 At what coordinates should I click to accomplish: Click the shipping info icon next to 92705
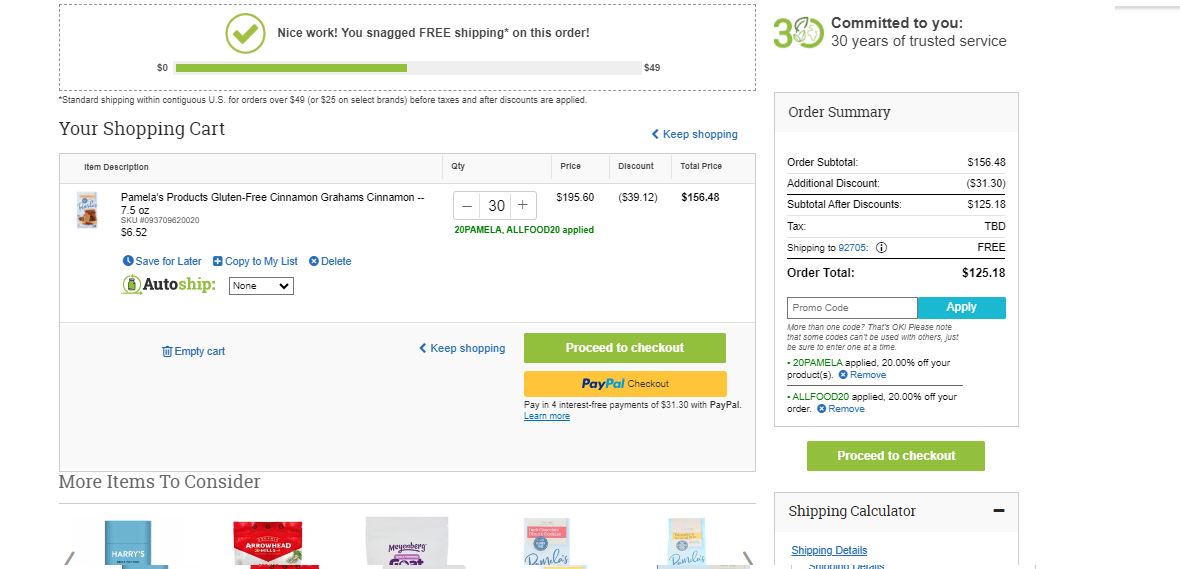[882, 248]
